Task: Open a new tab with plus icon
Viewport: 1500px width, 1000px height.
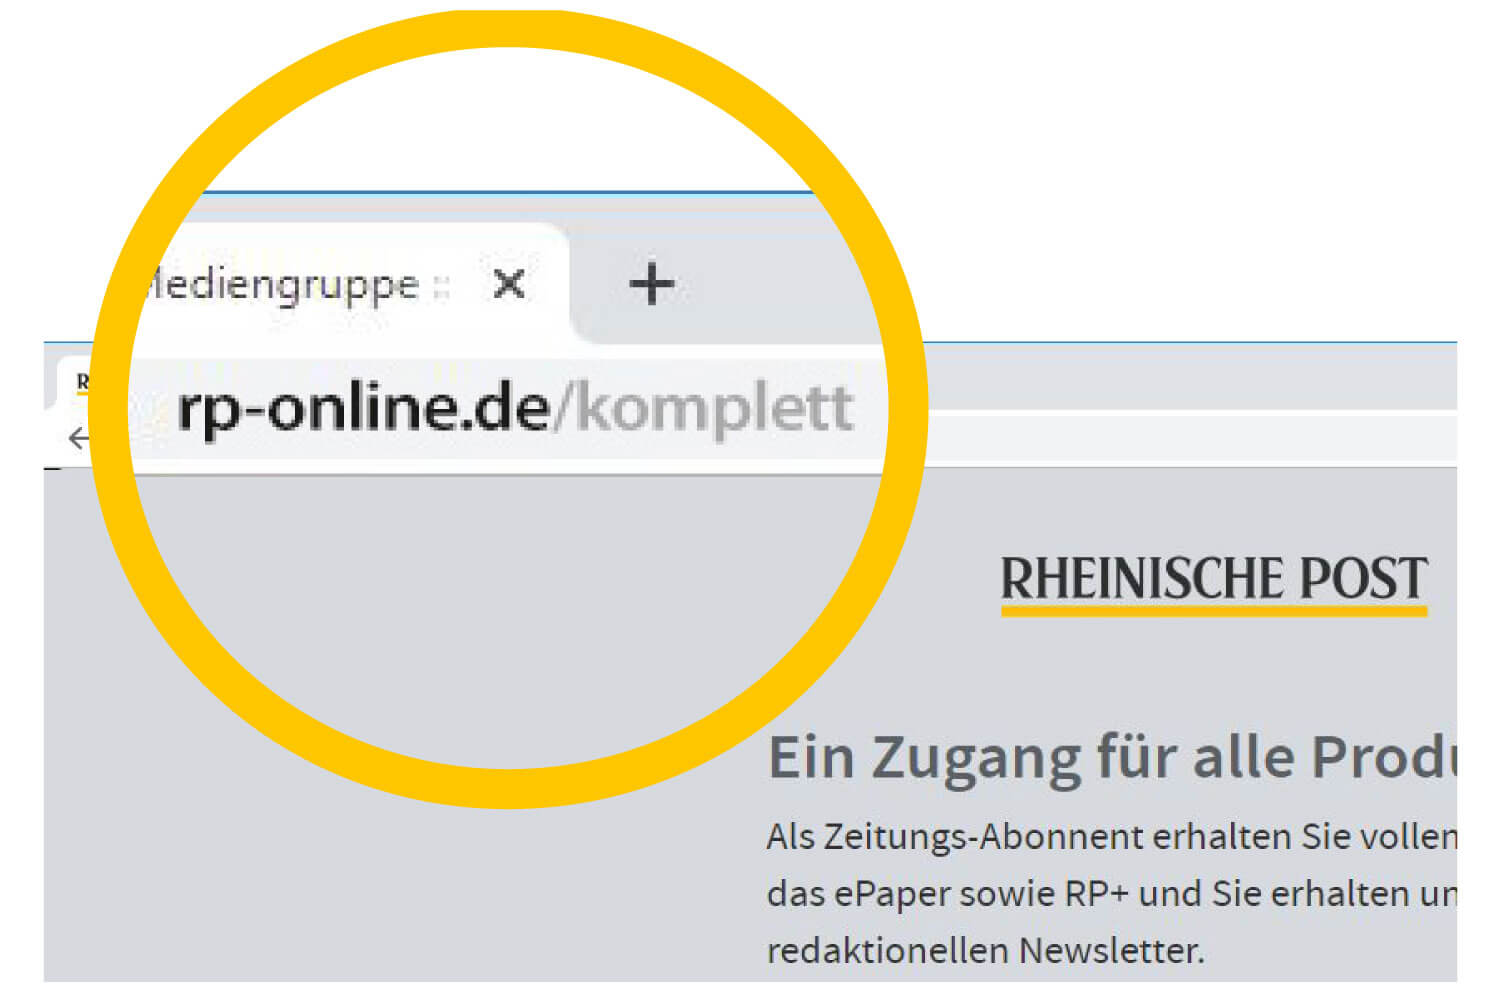Action: 651,285
